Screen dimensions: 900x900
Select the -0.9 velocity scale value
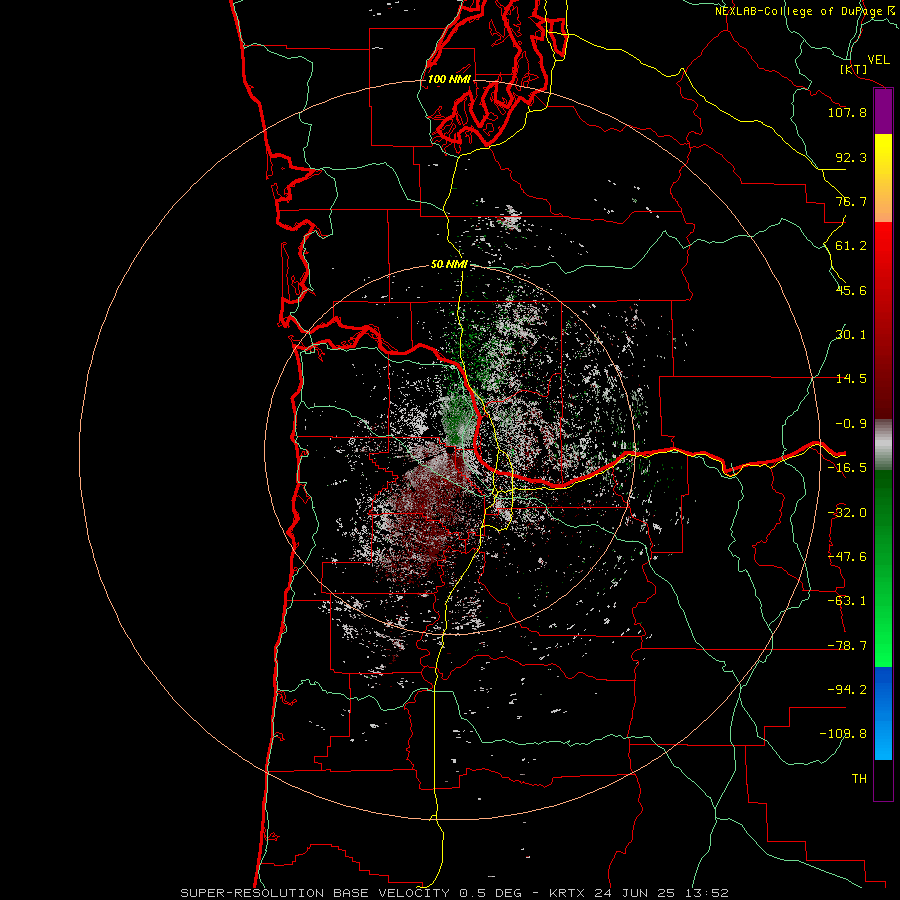click(851, 424)
